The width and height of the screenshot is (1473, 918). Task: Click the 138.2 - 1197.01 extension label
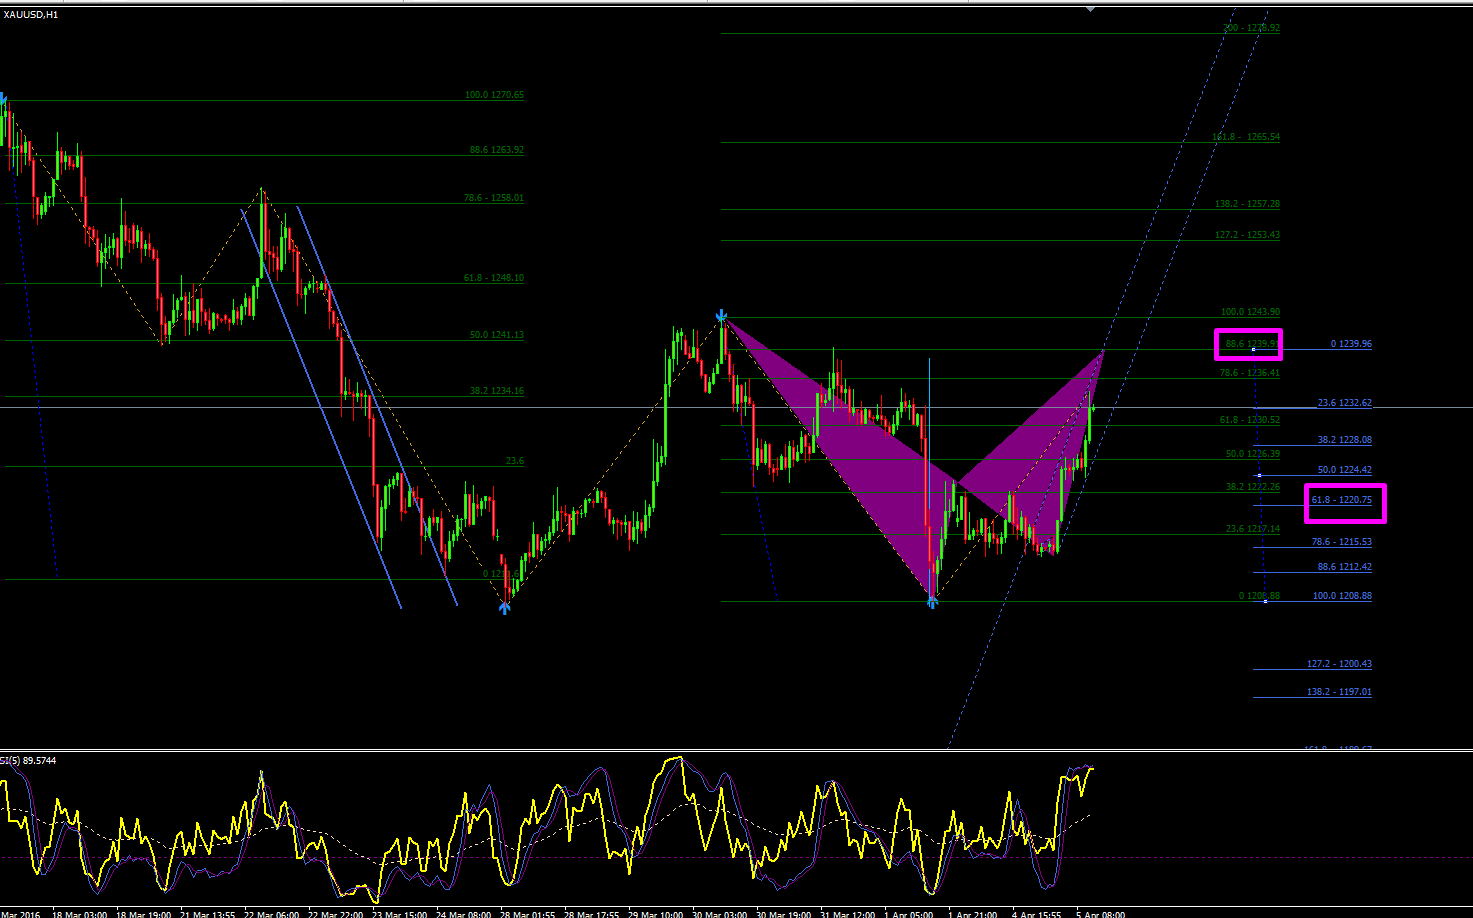(1340, 692)
